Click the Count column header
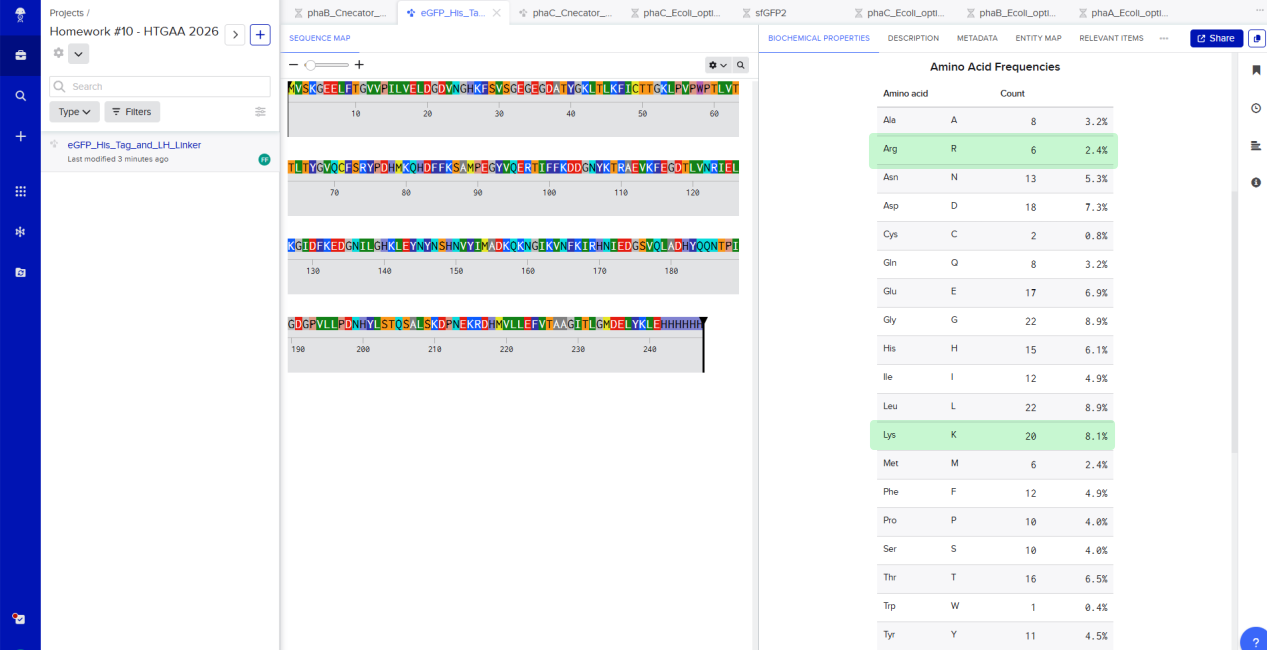The image size is (1267, 650). [1012, 93]
